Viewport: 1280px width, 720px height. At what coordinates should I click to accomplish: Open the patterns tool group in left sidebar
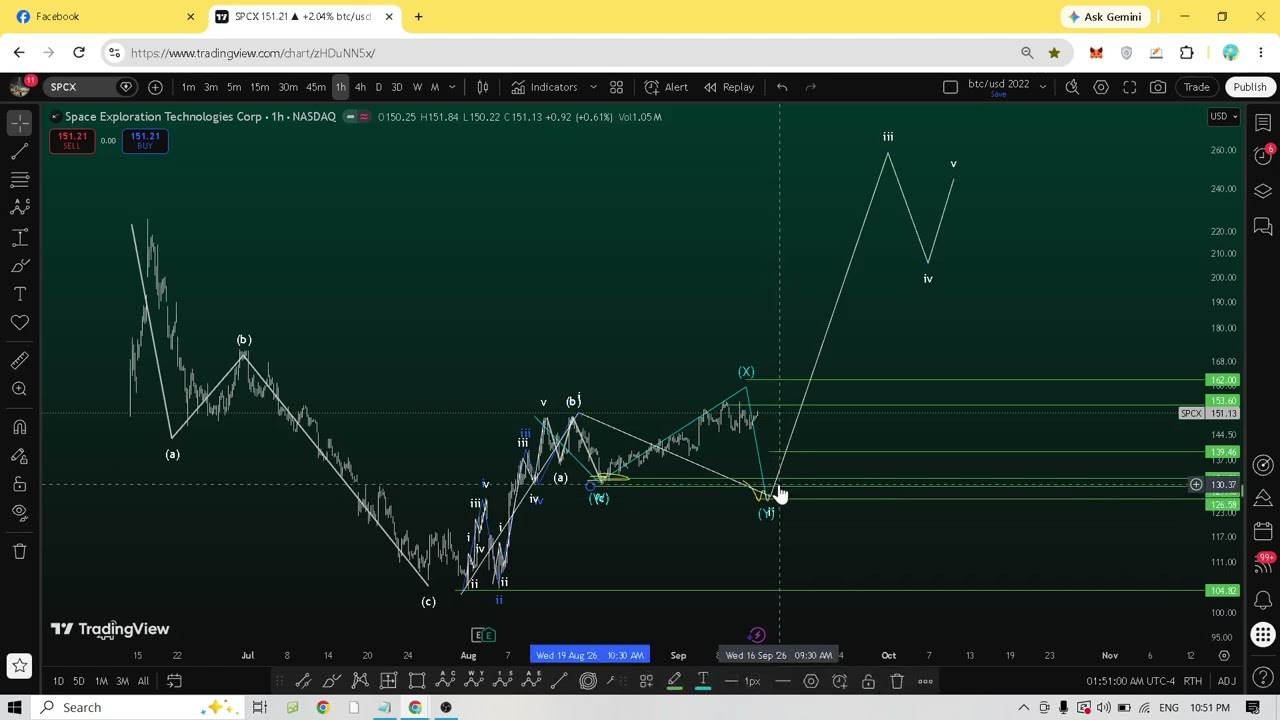tap(19, 207)
